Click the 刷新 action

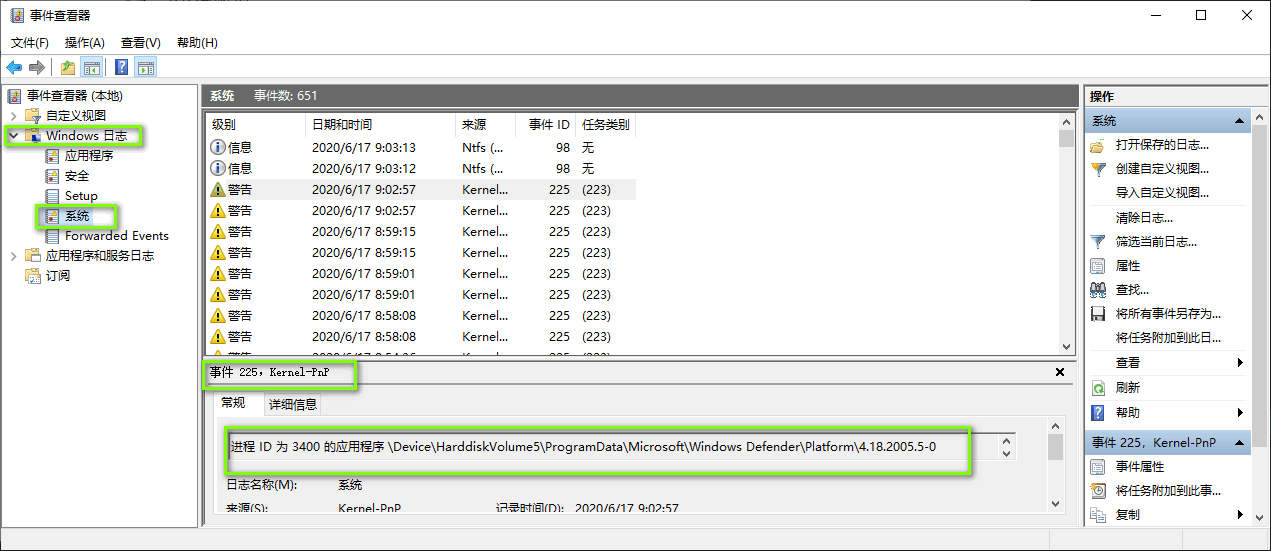[1128, 388]
